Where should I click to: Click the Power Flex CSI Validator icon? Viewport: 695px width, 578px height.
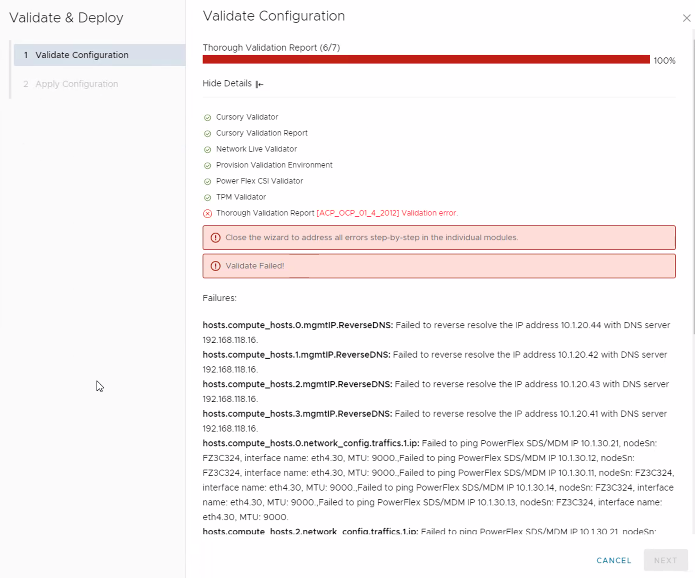[x=207, y=181]
